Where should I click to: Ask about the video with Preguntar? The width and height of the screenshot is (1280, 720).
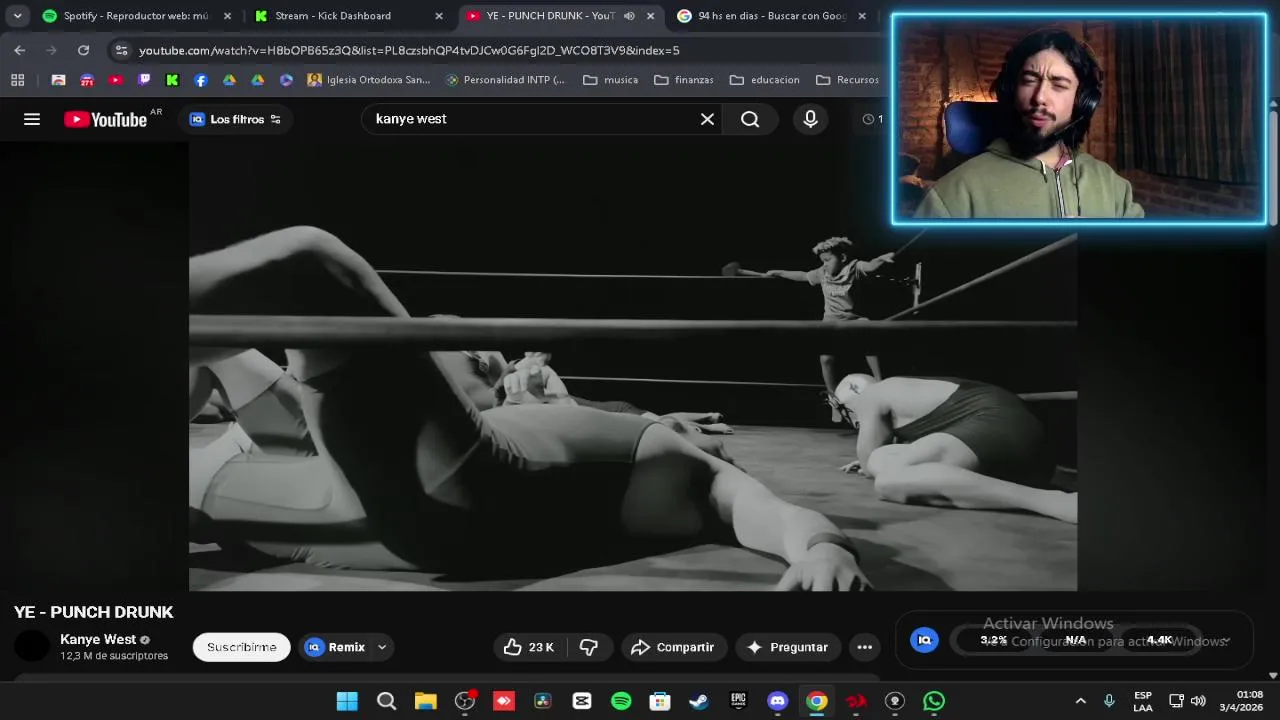[x=788, y=647]
